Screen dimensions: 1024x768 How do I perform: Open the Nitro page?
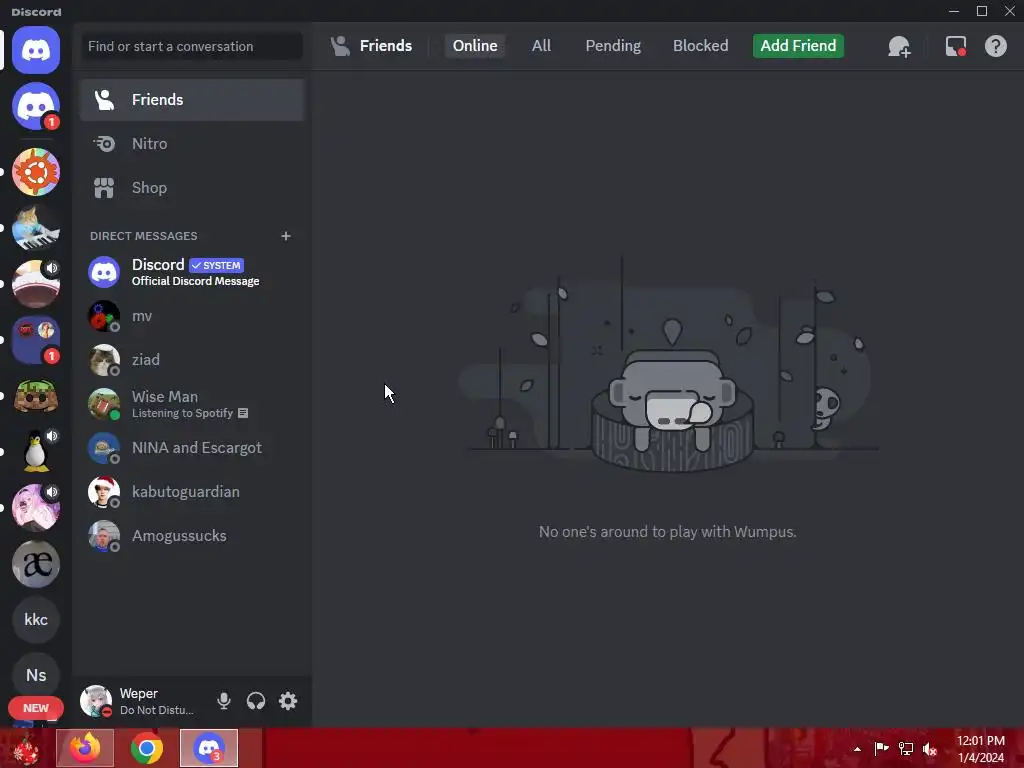(192, 144)
